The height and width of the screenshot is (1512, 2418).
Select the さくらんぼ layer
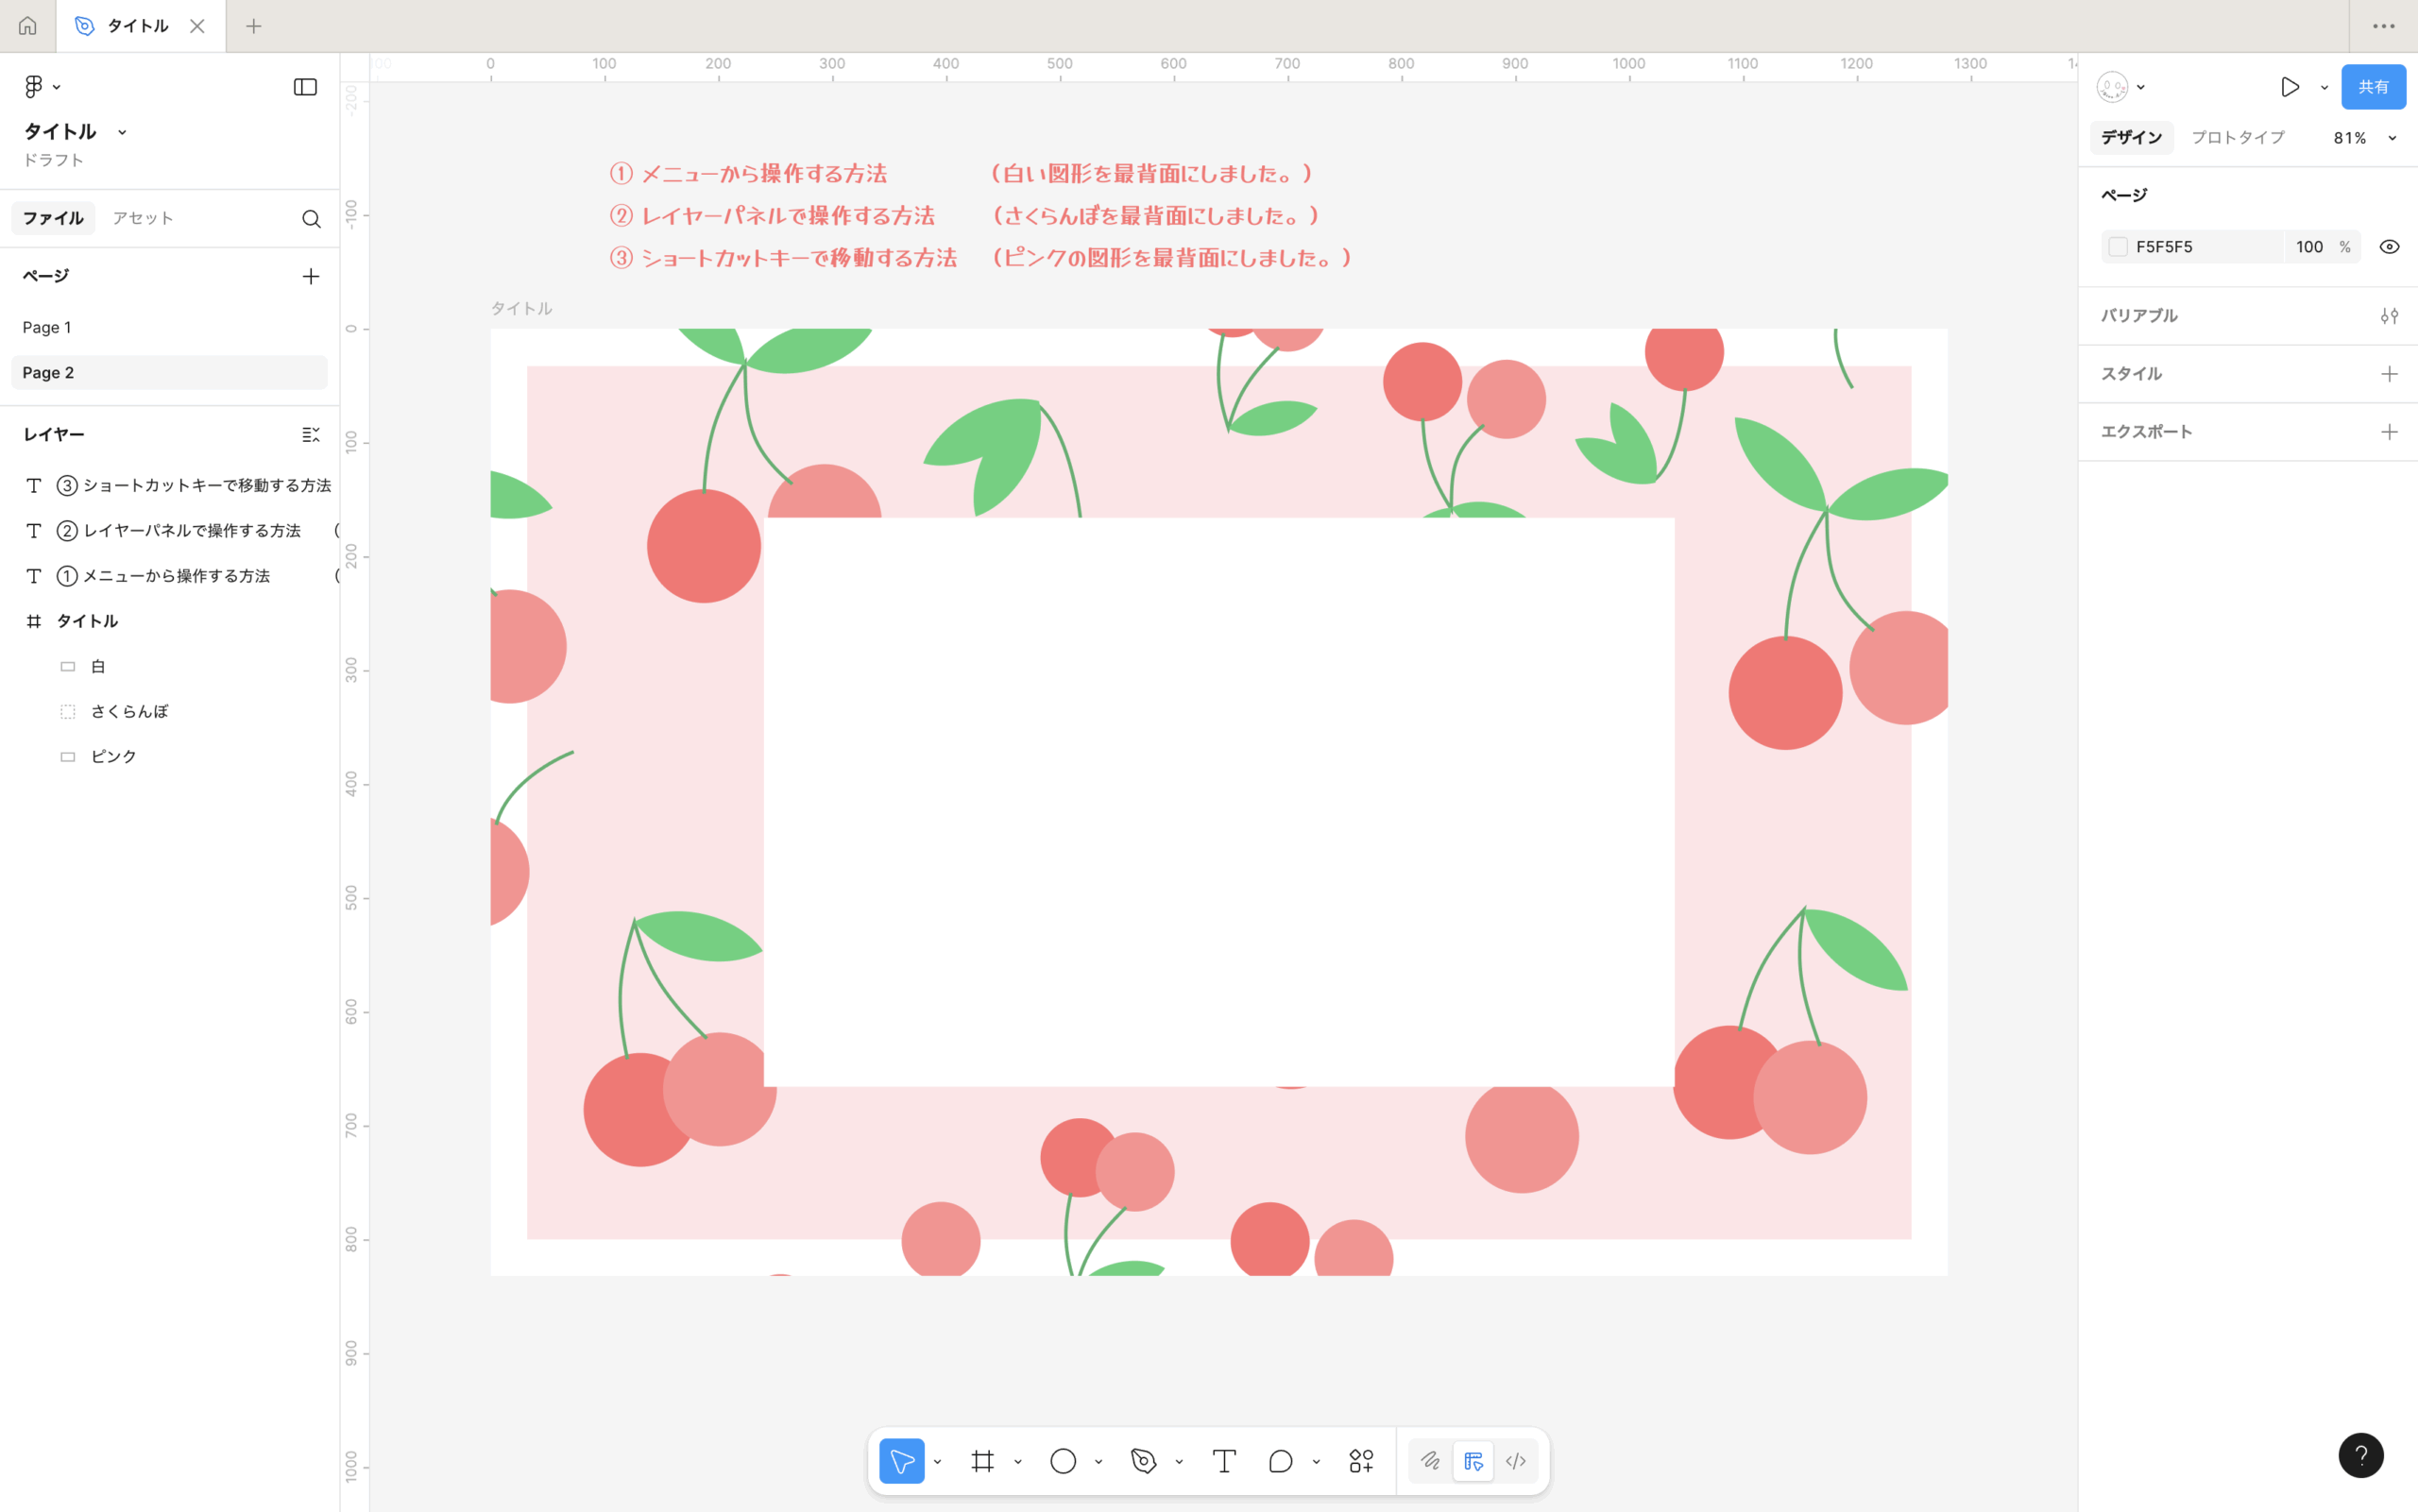(x=129, y=711)
